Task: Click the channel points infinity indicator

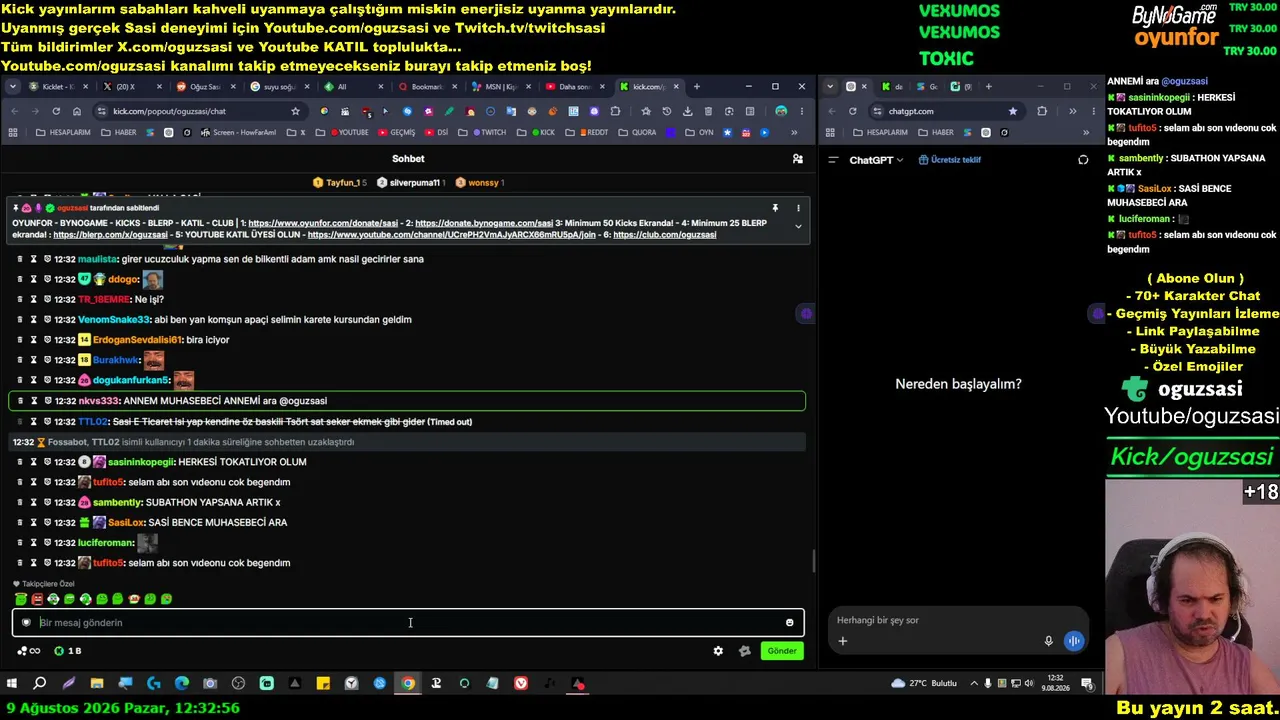Action: point(28,651)
